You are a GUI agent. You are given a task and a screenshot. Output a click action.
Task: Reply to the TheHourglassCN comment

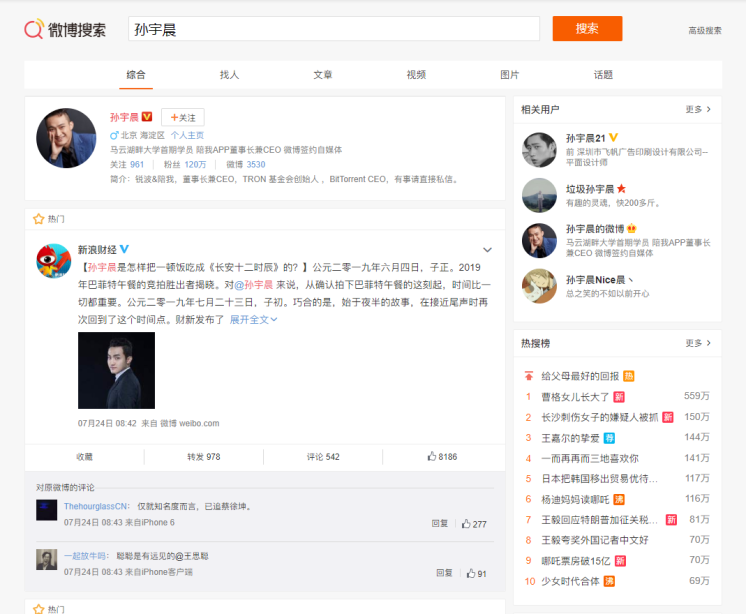click(440, 524)
